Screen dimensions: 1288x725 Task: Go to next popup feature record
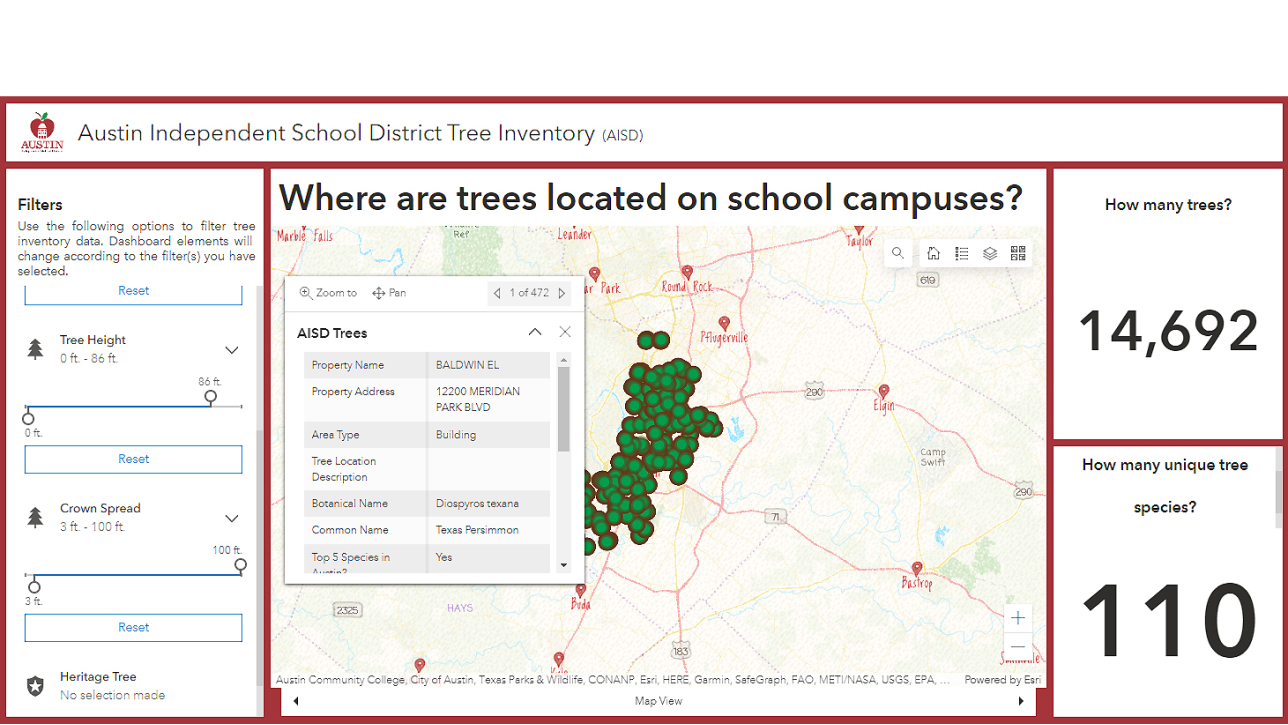click(x=562, y=293)
